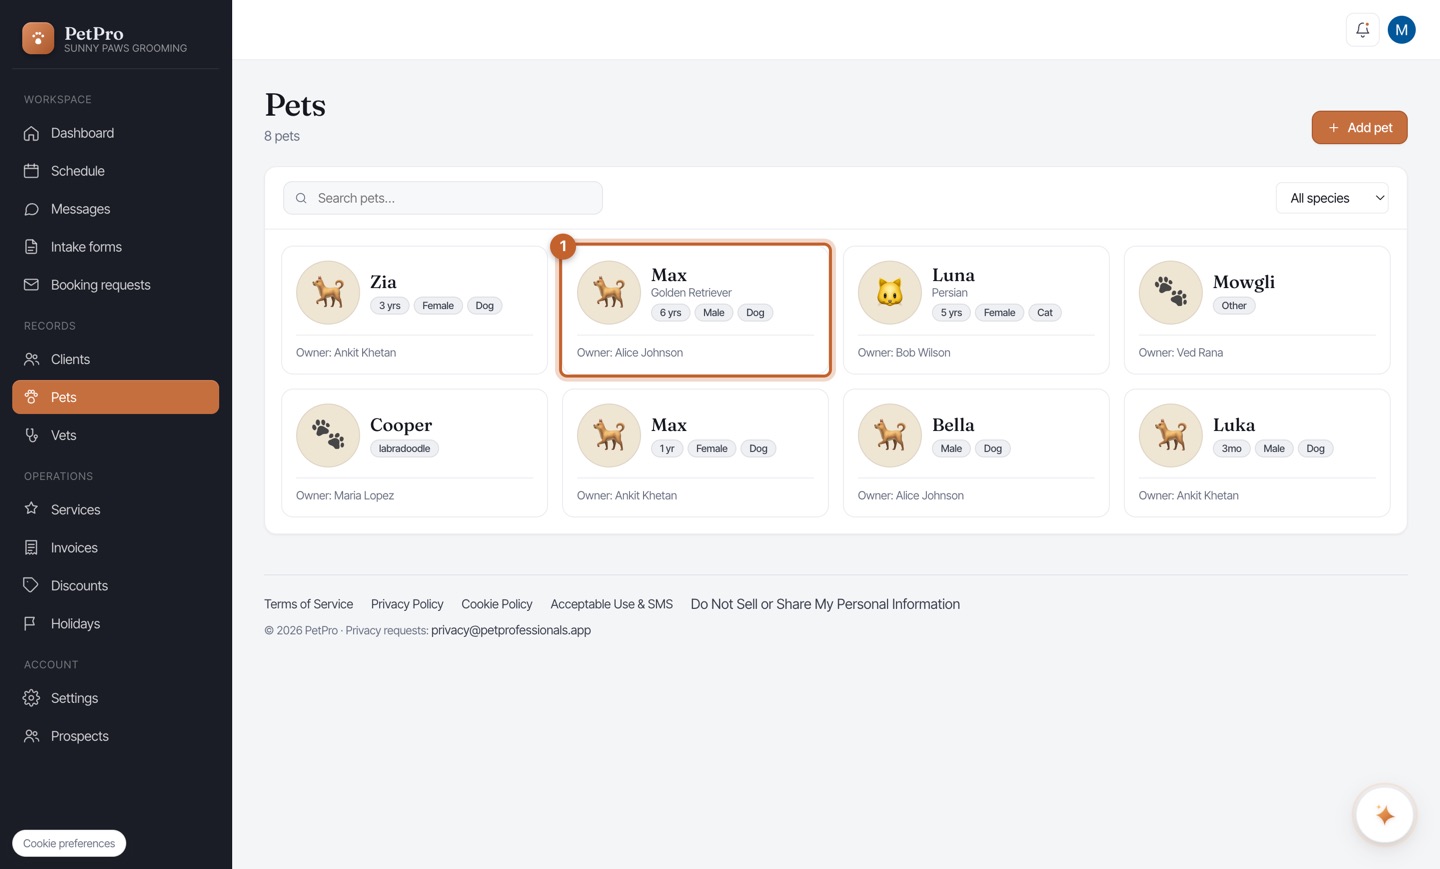The image size is (1440, 869).
Task: Click Mowgli's paw print avatar
Action: click(x=1170, y=293)
